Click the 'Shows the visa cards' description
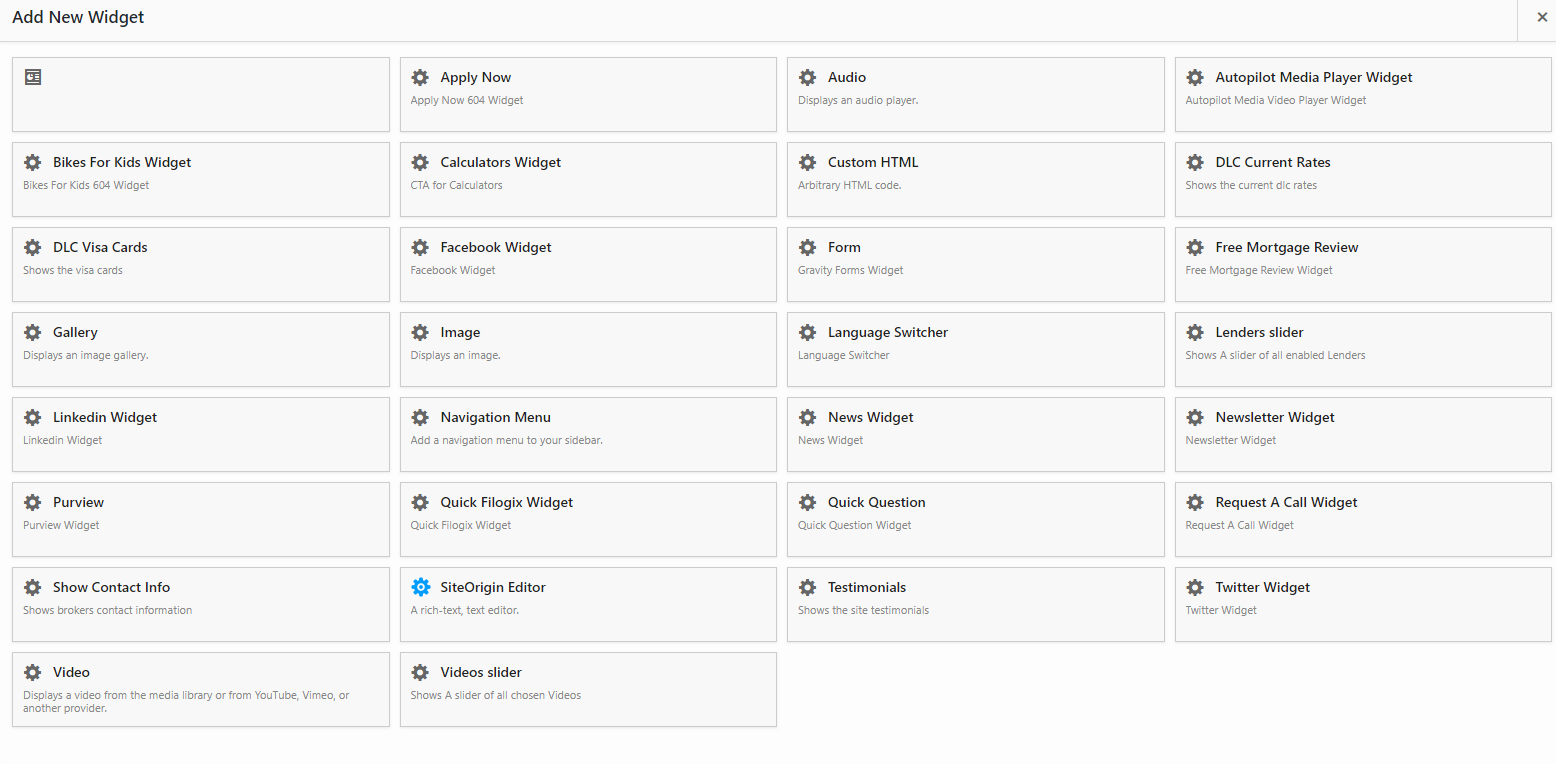The width and height of the screenshot is (1556, 764). coord(73,270)
